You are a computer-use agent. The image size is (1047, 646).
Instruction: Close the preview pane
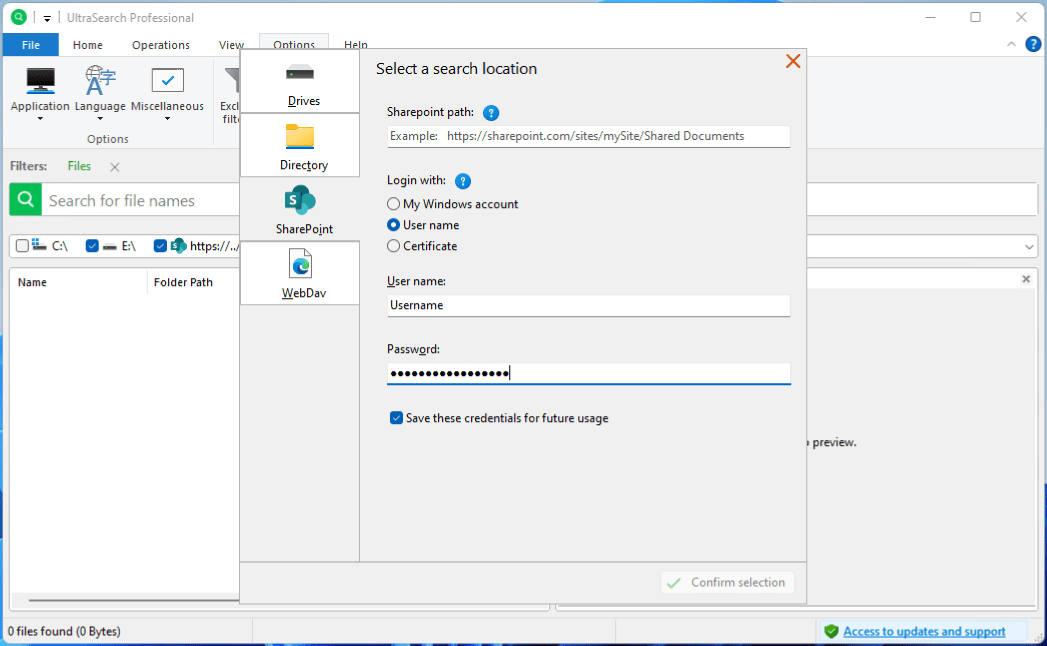(1026, 279)
